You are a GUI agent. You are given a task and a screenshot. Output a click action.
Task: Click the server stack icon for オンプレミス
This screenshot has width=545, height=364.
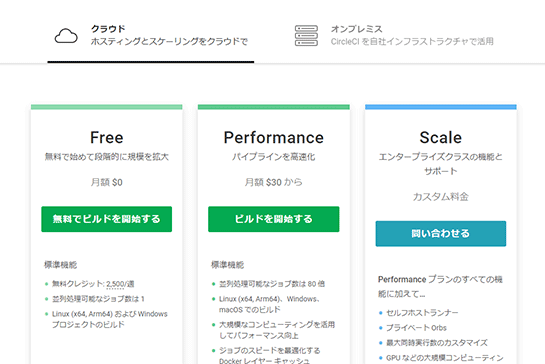pyautogui.click(x=306, y=35)
